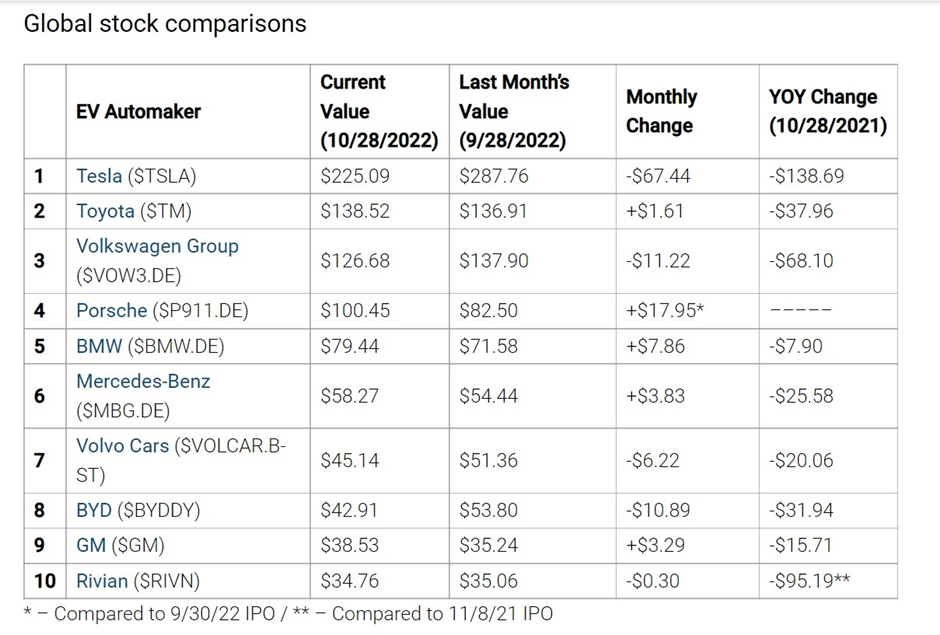Follow the BYD link
The height and width of the screenshot is (635, 940).
point(93,510)
